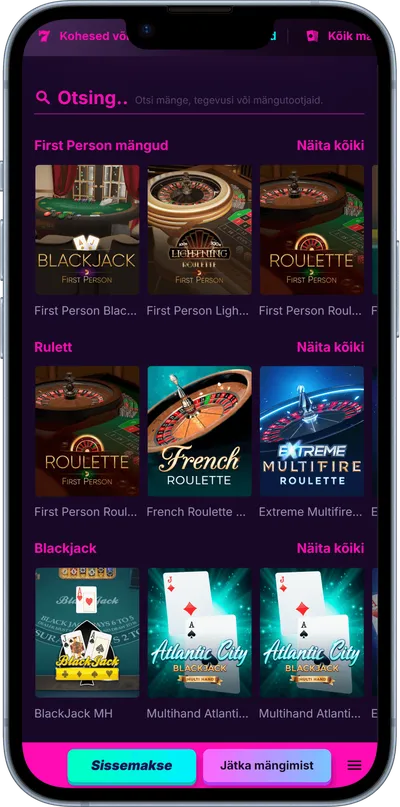The height and width of the screenshot is (807, 400).
Task: Focus the Otsing search field
Action: (x=199, y=98)
